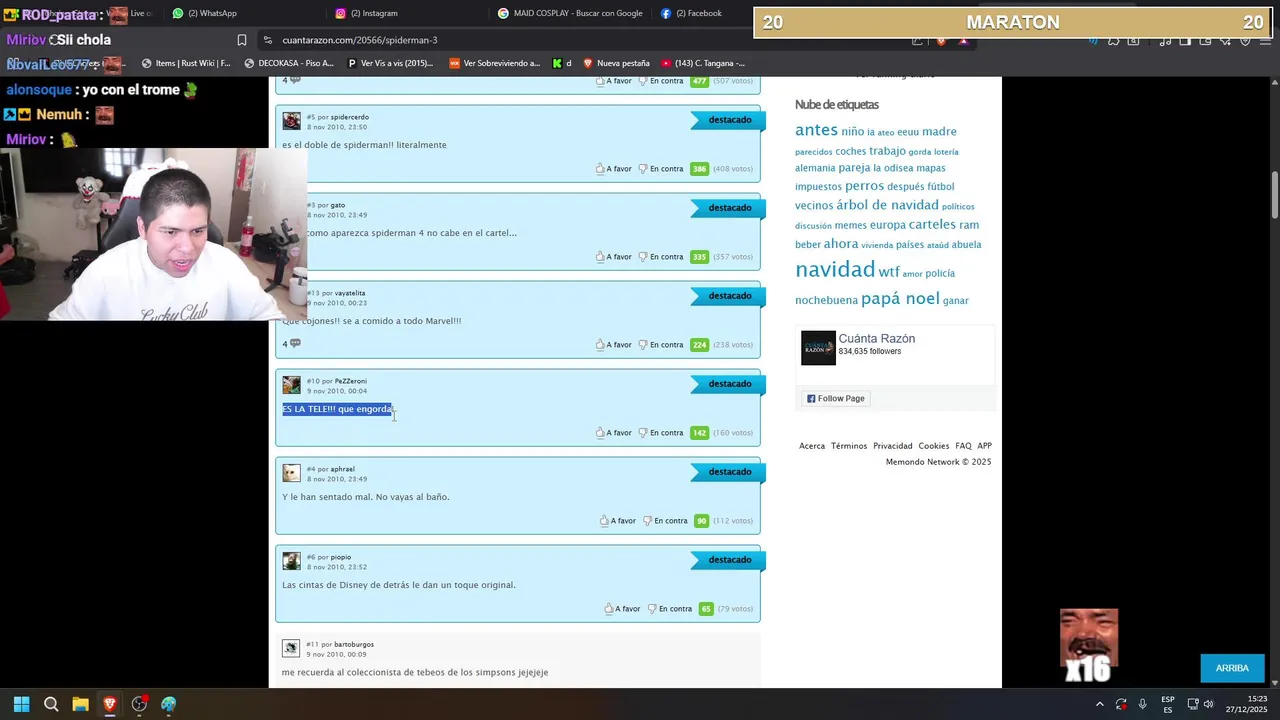The image size is (1280, 720).
Task: Click ESP language indicator in tray
Action: pyautogui.click(x=1168, y=704)
